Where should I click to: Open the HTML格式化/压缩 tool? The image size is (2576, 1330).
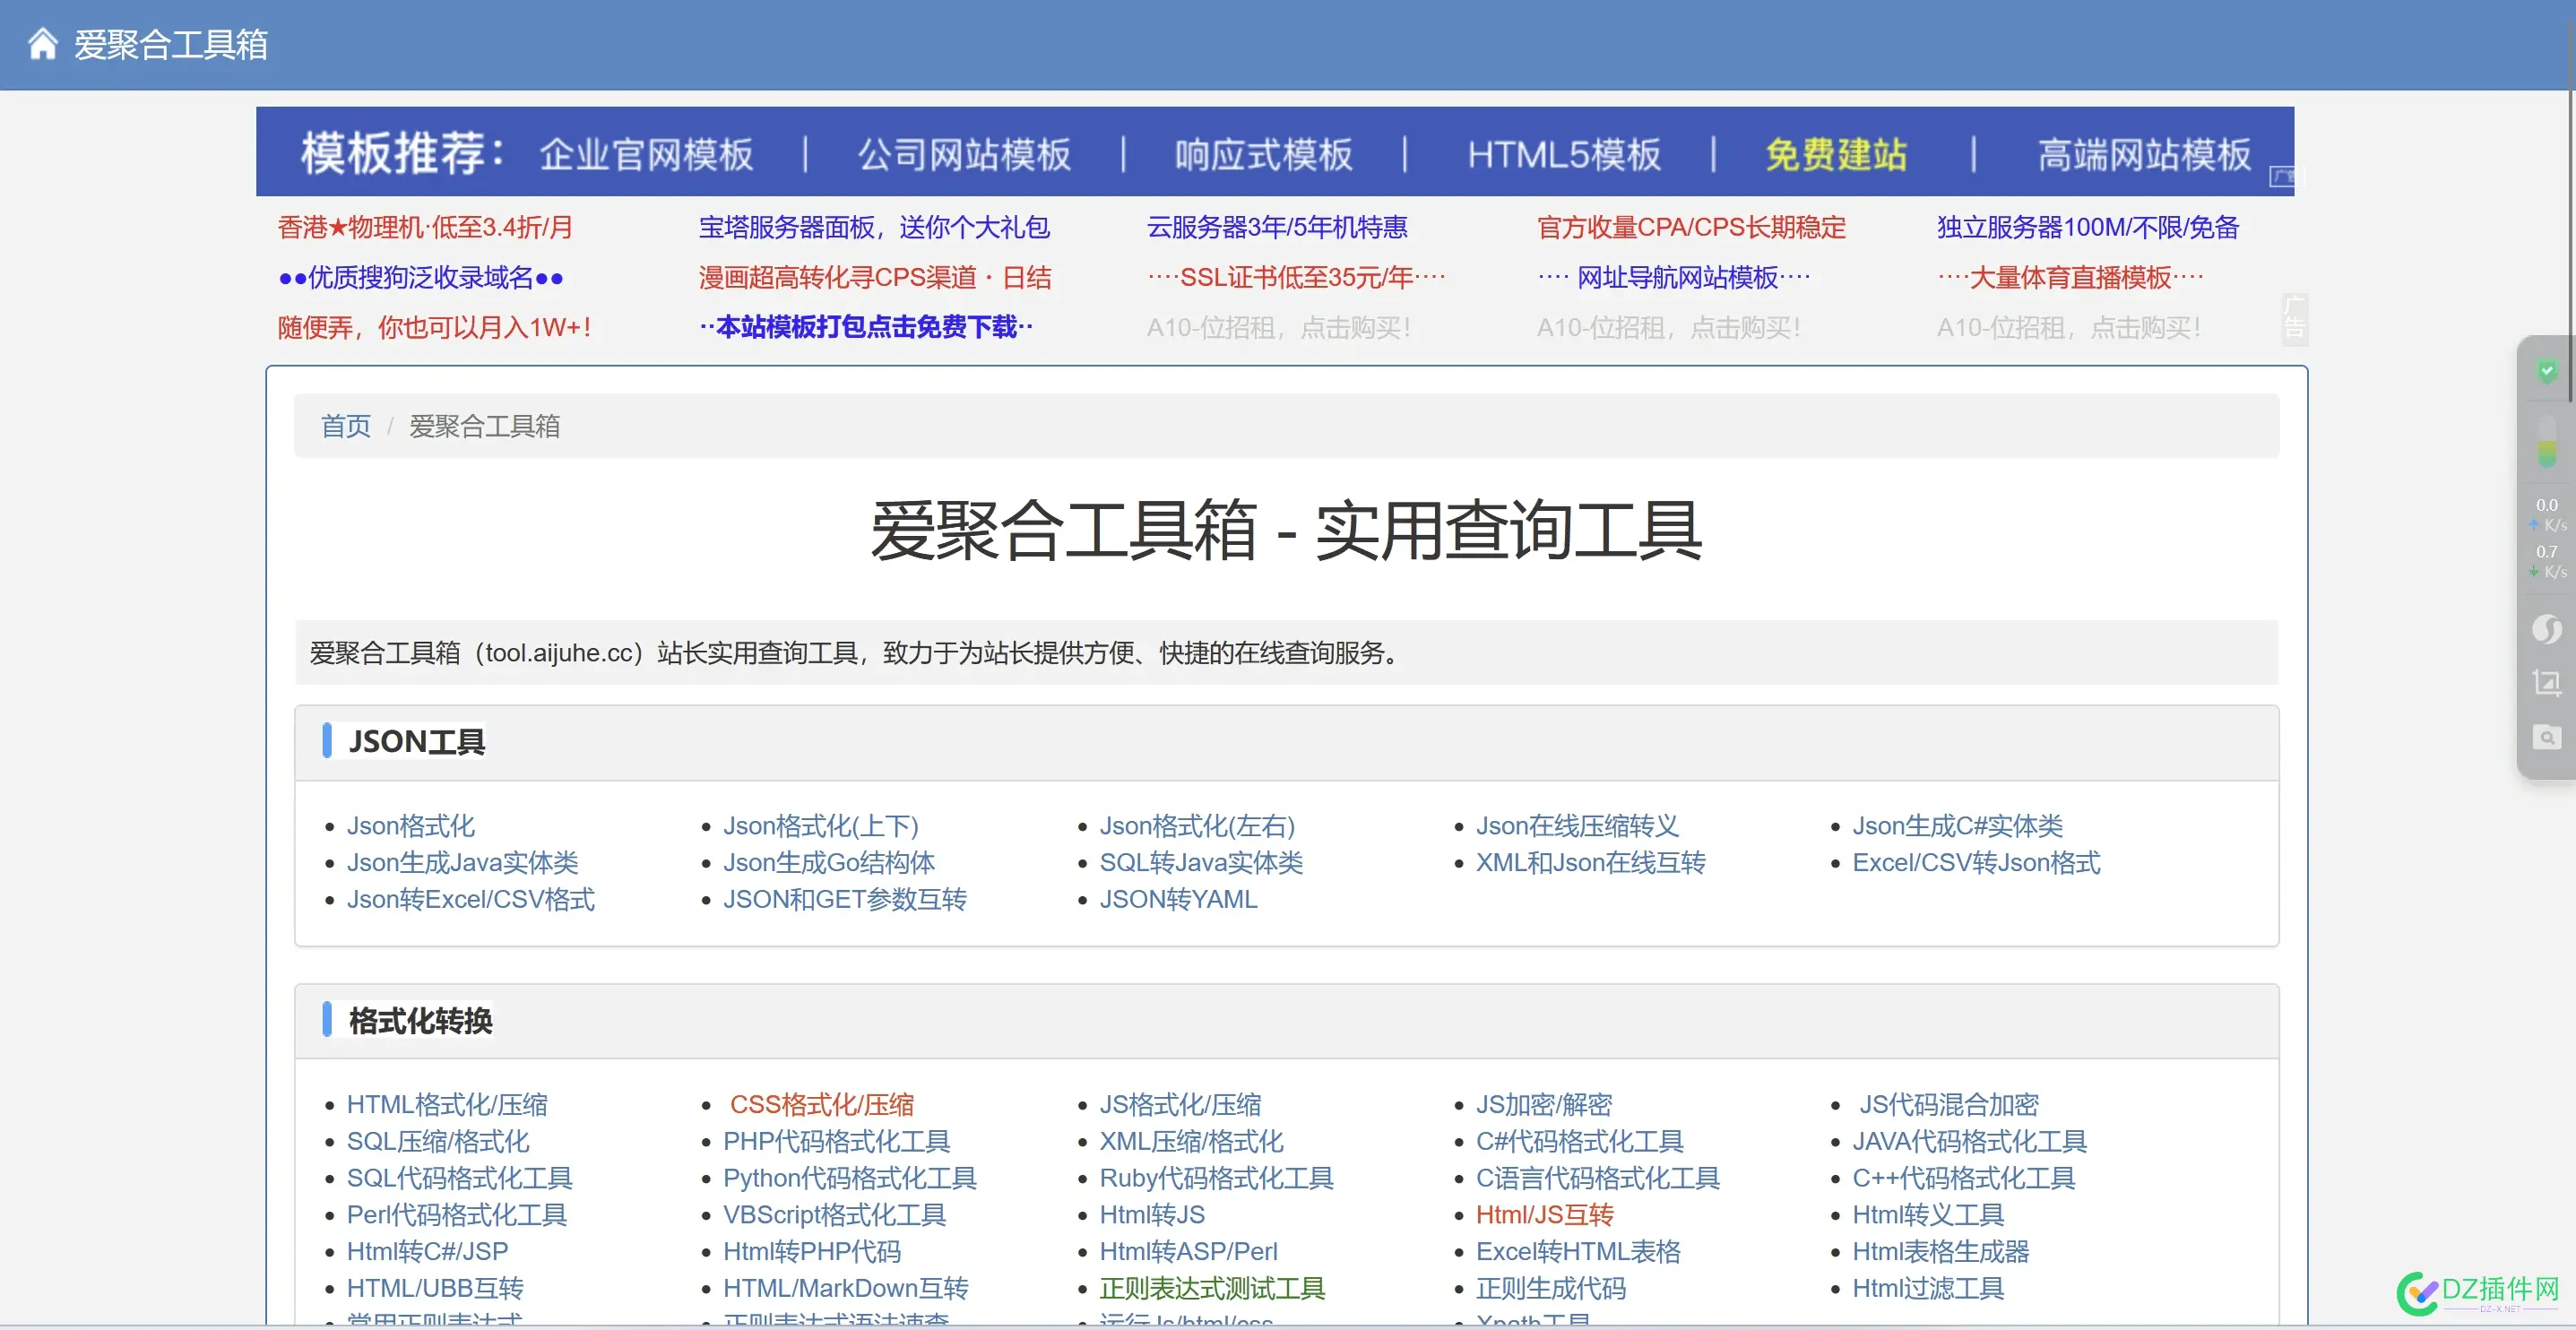point(446,1105)
